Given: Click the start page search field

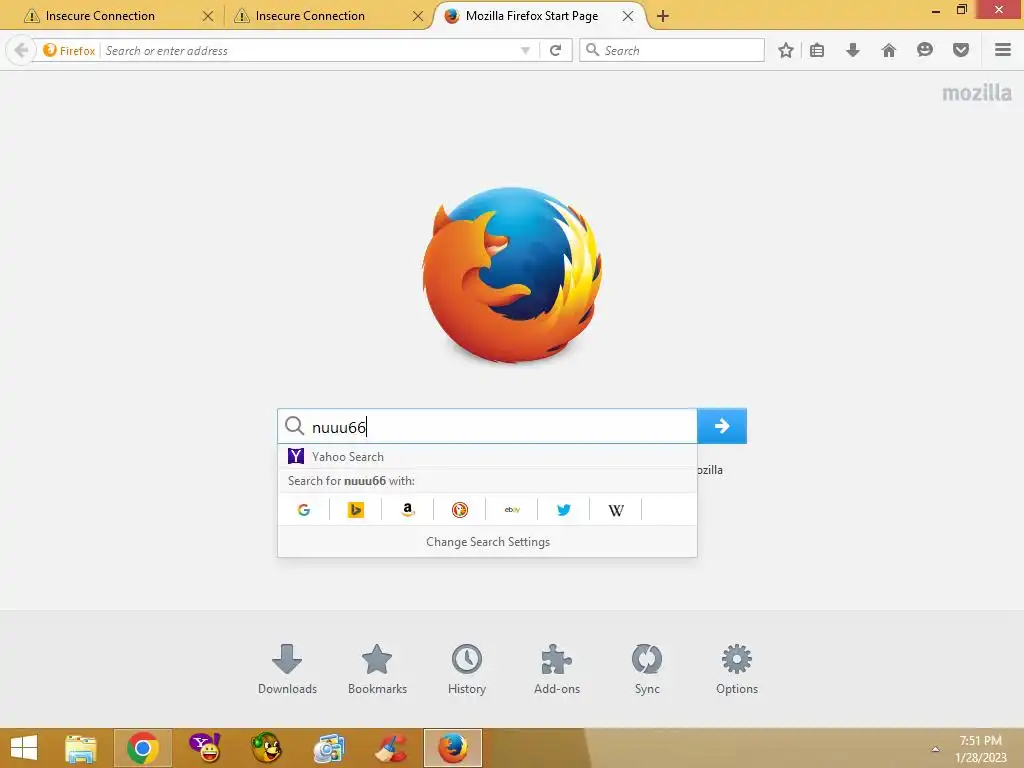Looking at the screenshot, I should point(487,426).
